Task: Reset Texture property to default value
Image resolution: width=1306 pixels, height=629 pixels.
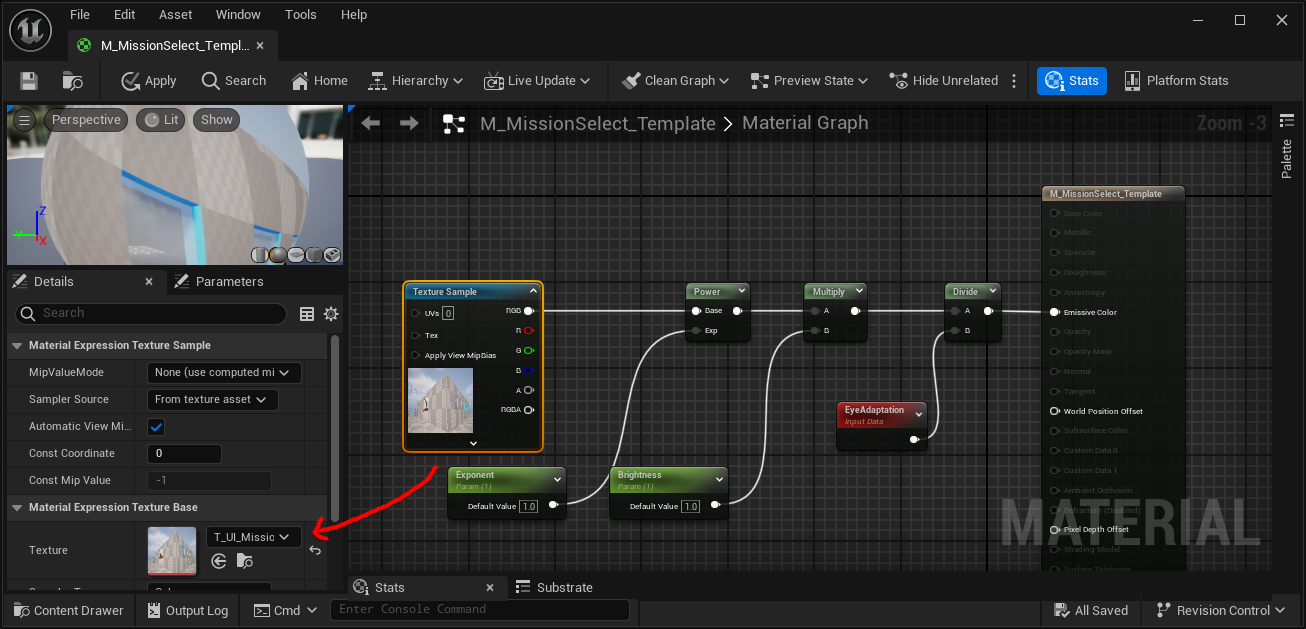Action: [x=315, y=551]
